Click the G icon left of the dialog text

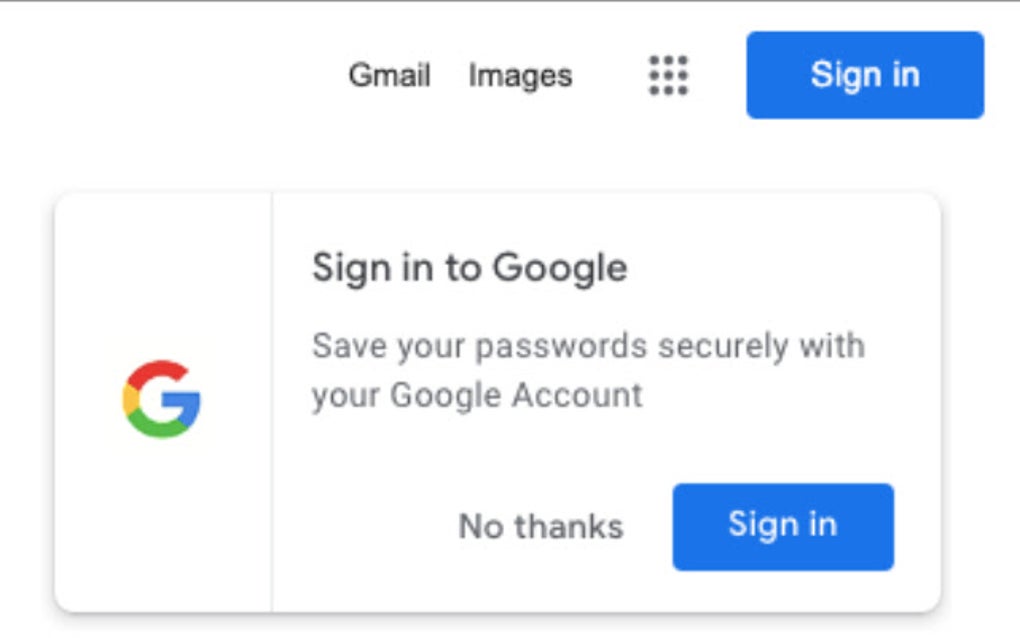162,399
